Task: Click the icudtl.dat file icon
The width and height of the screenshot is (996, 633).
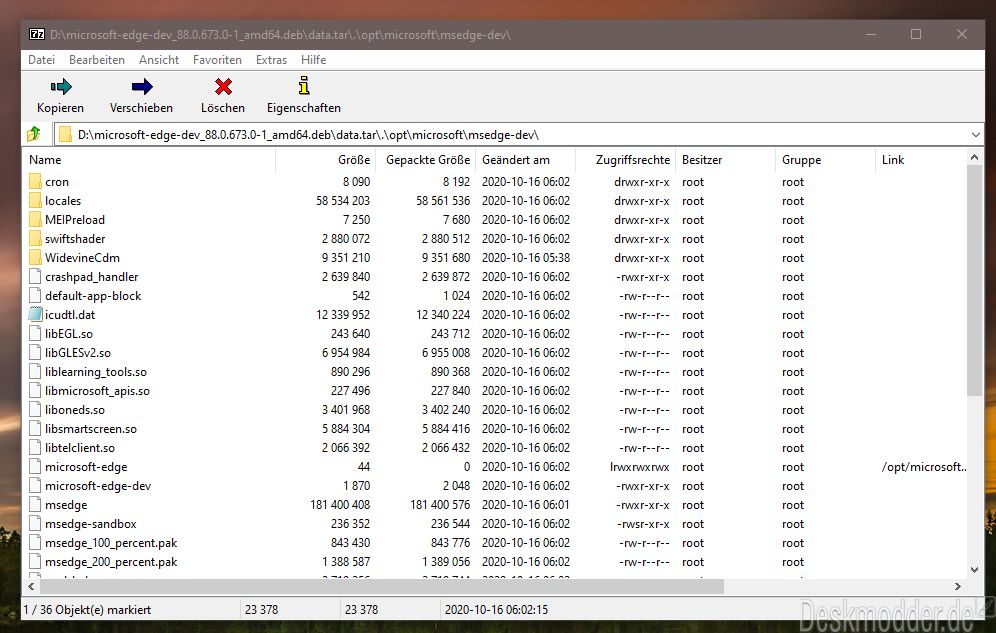Action: point(35,314)
